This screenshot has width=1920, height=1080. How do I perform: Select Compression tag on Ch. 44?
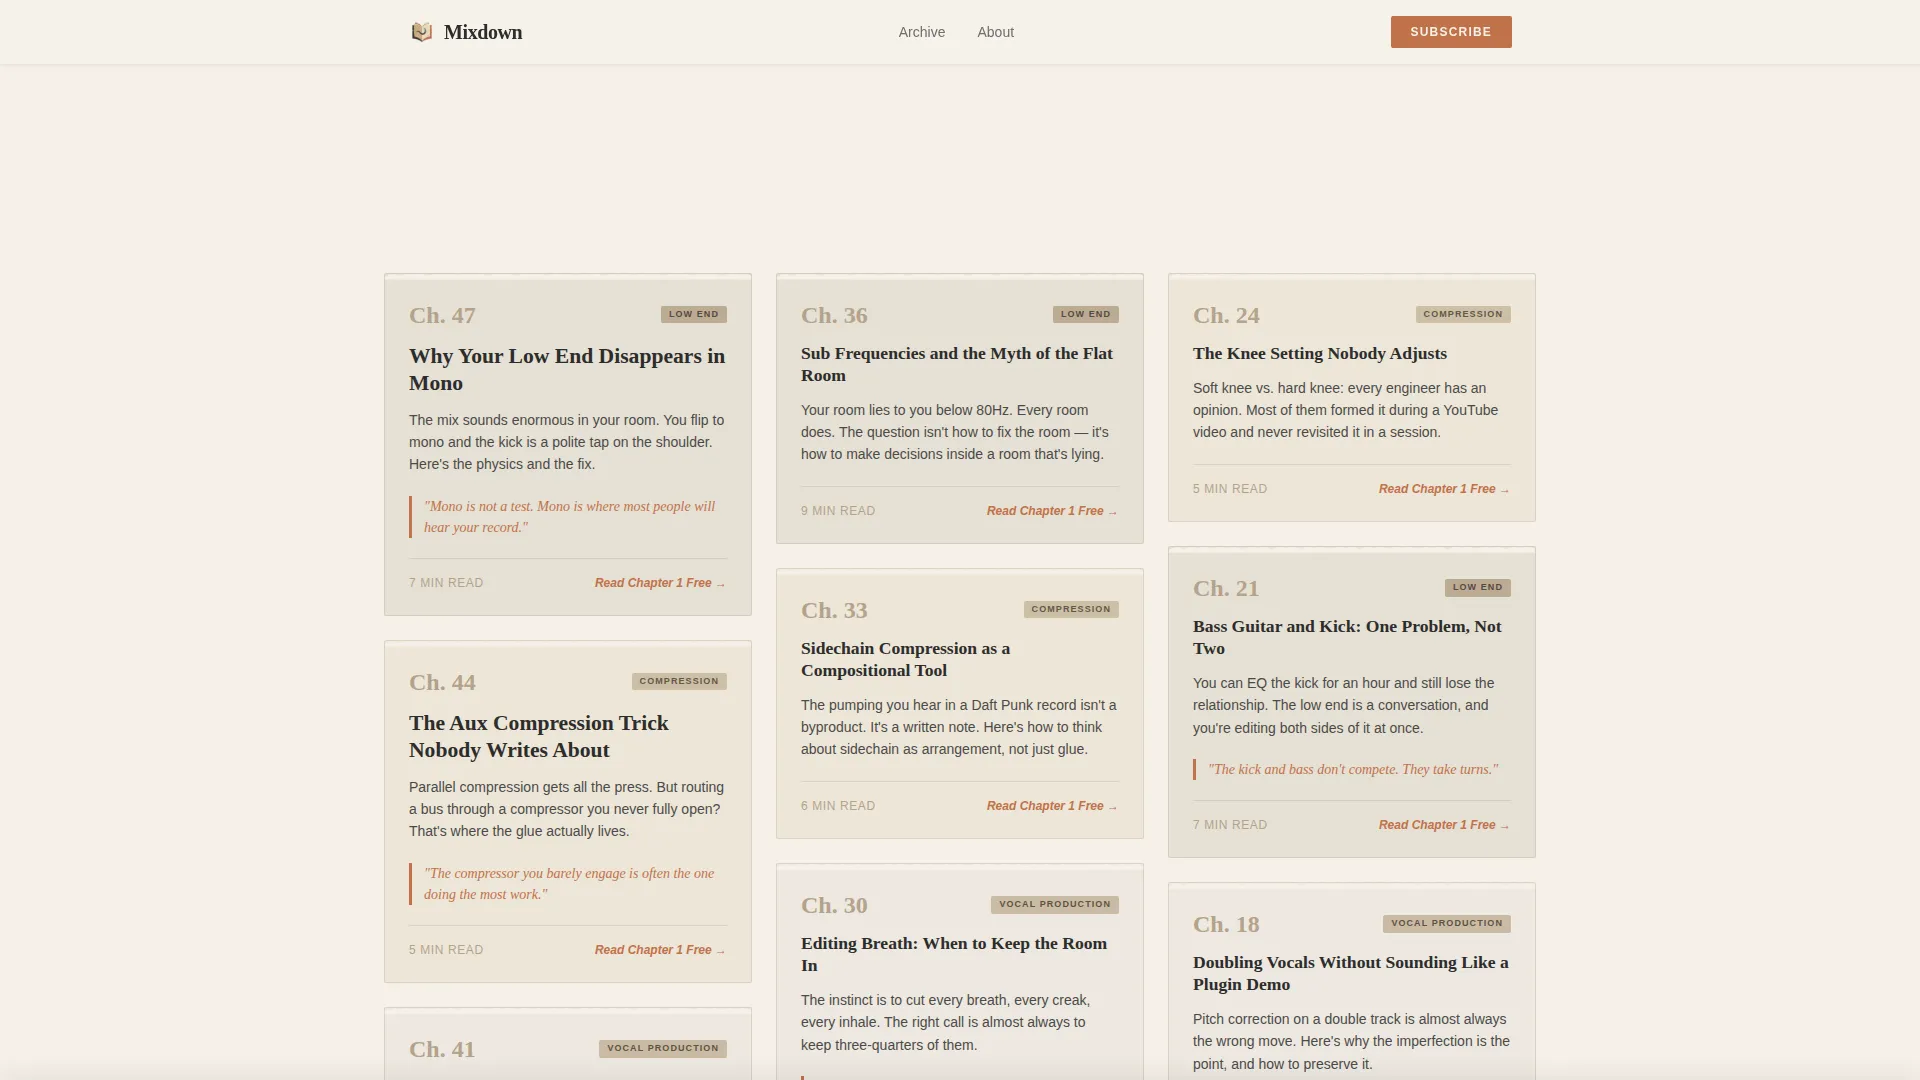point(679,681)
